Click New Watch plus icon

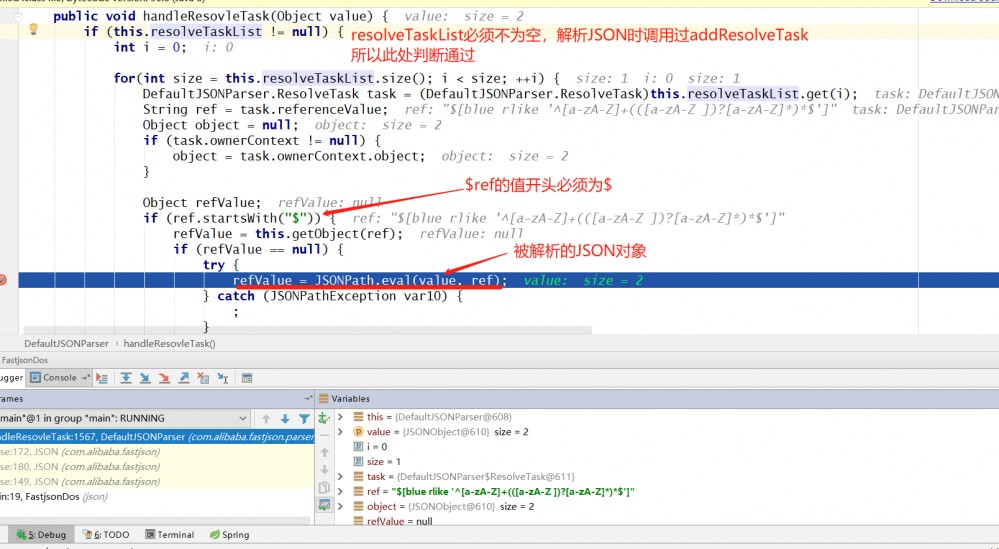324,418
